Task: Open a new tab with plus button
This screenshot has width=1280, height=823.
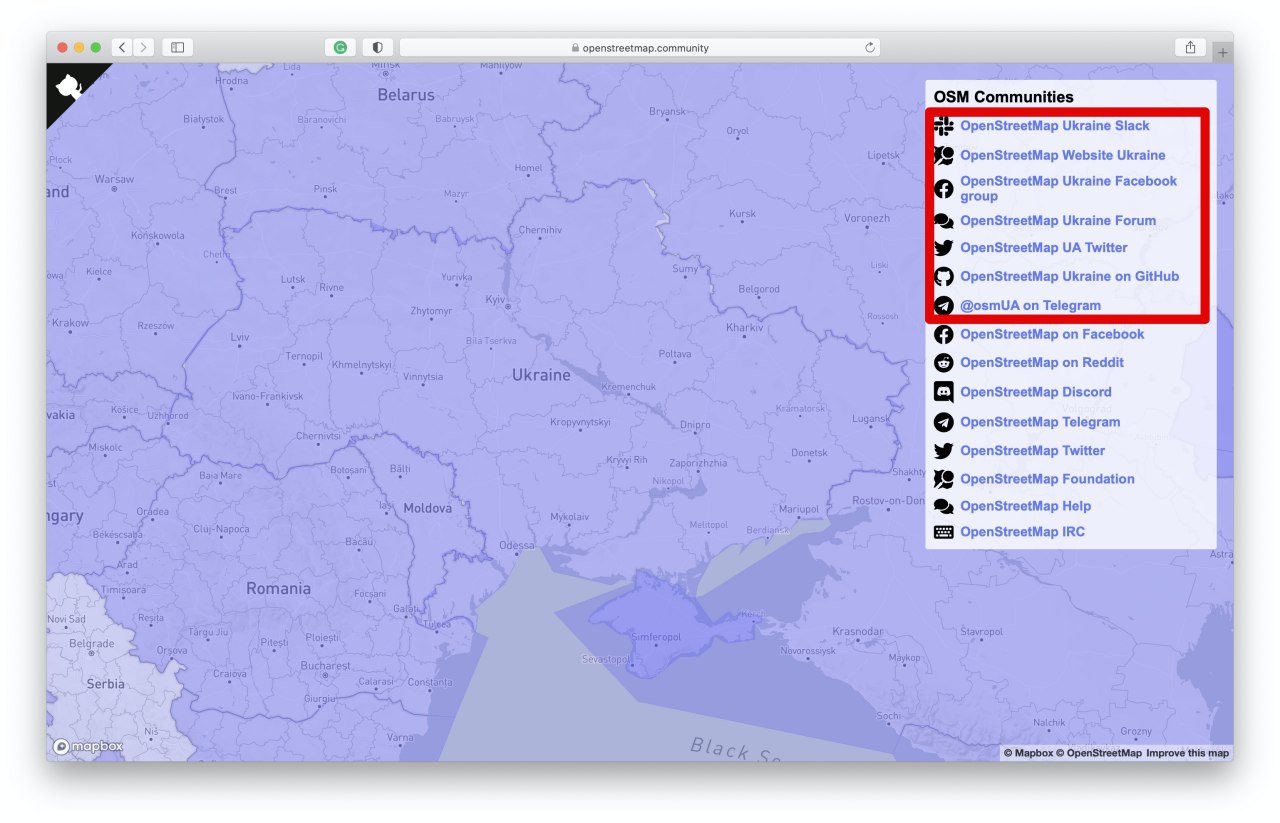Action: coord(1222,51)
